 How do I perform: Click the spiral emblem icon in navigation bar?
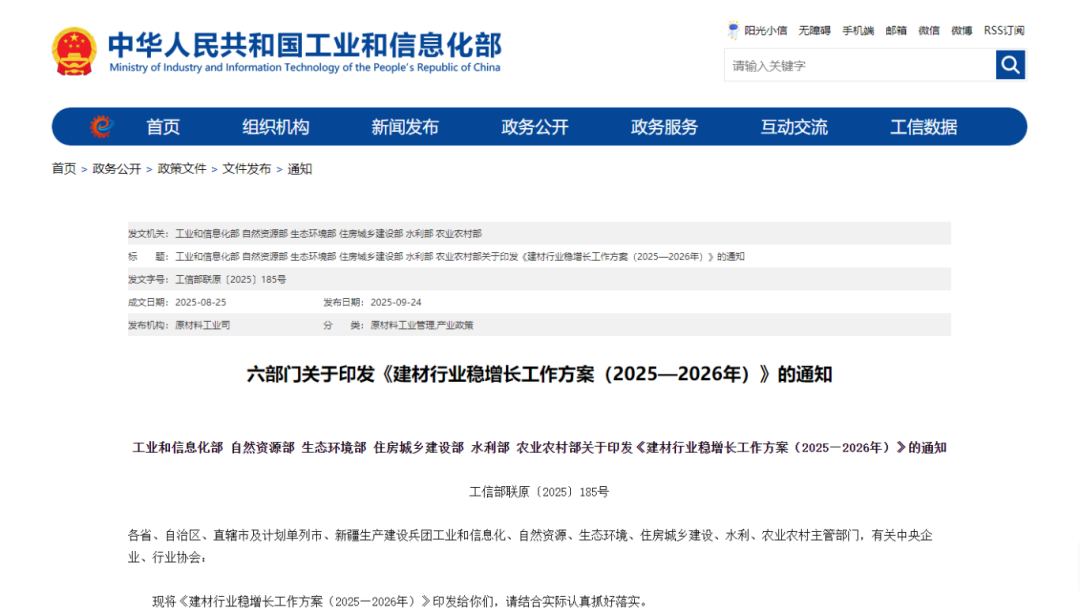[x=99, y=126]
